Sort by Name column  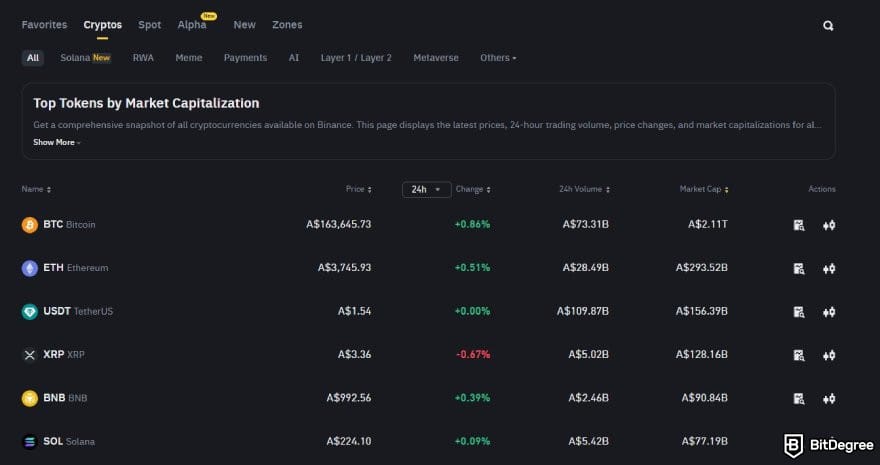(36, 189)
